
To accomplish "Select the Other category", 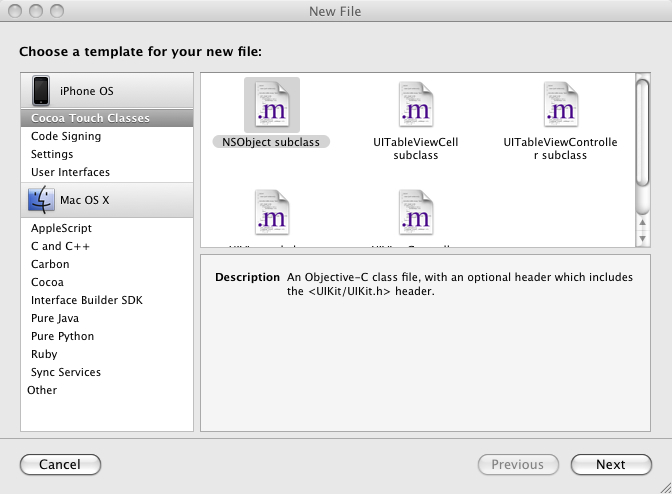I will pyautogui.click(x=107, y=390).
